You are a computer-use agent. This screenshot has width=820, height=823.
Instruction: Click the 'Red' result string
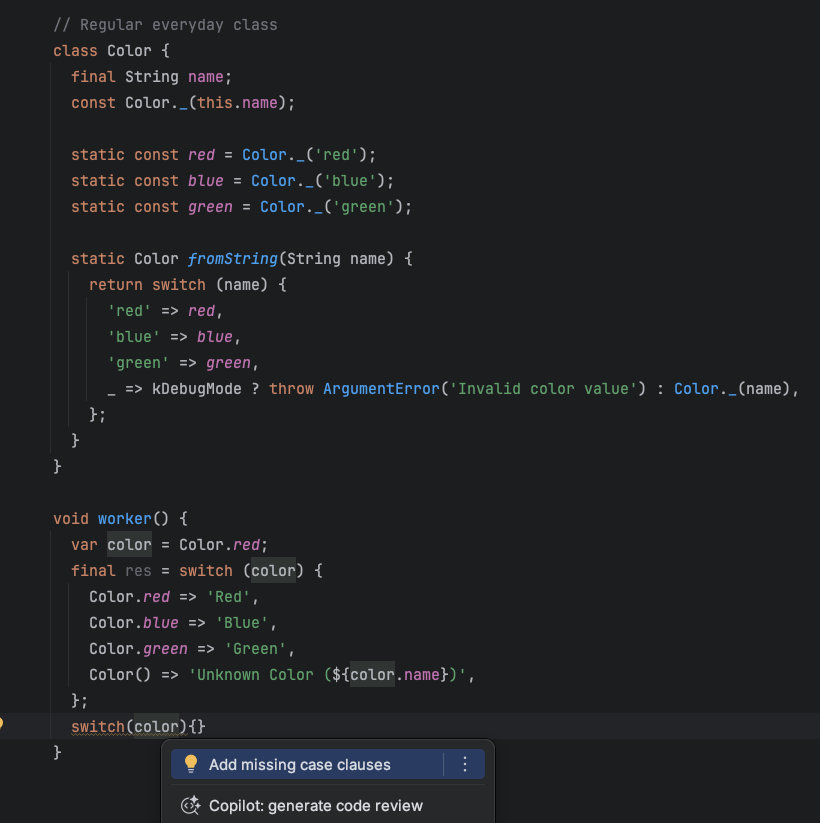(228, 597)
